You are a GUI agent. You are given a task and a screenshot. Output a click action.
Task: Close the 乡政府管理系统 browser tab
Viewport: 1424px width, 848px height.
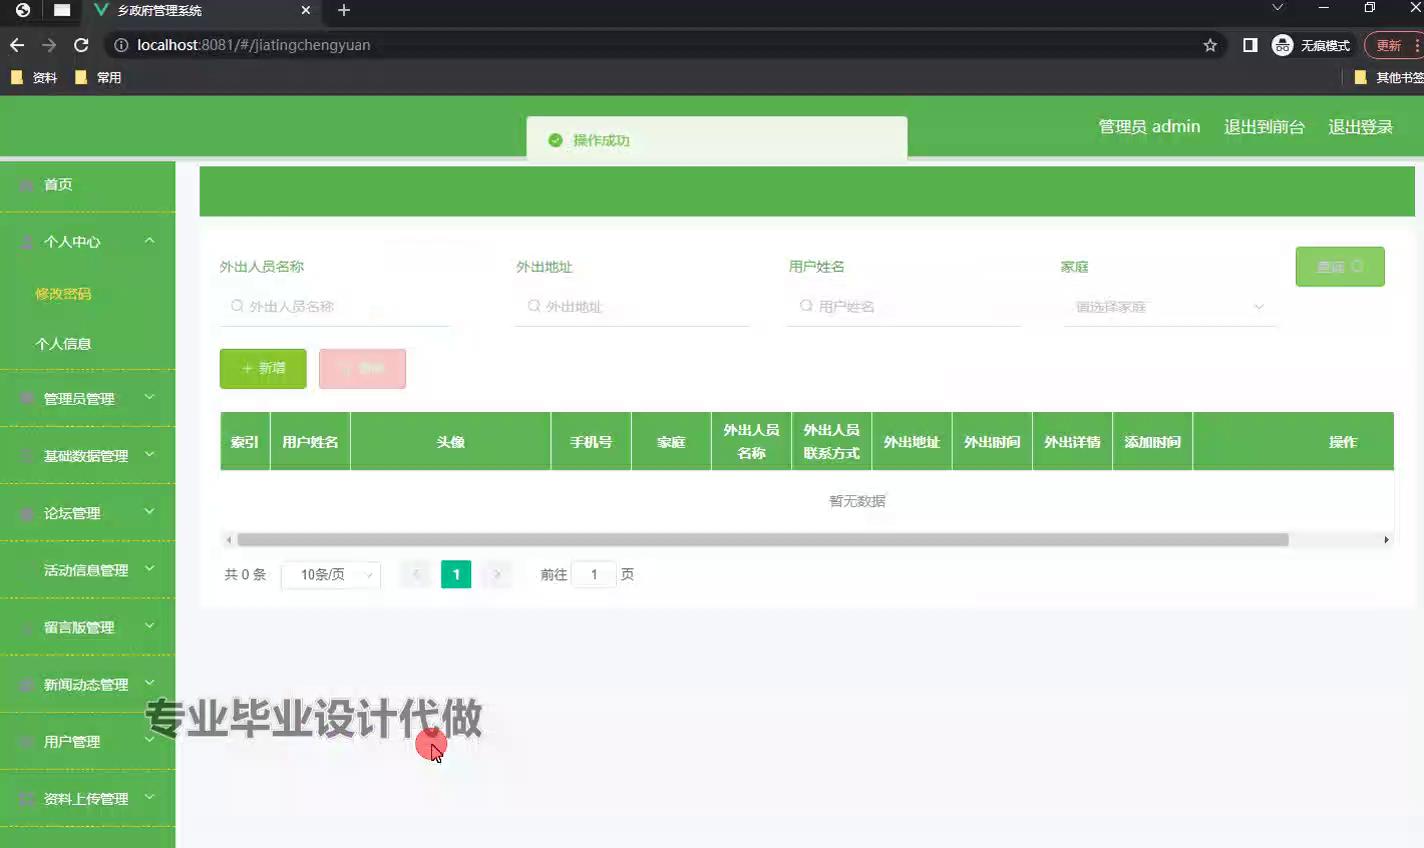[306, 10]
